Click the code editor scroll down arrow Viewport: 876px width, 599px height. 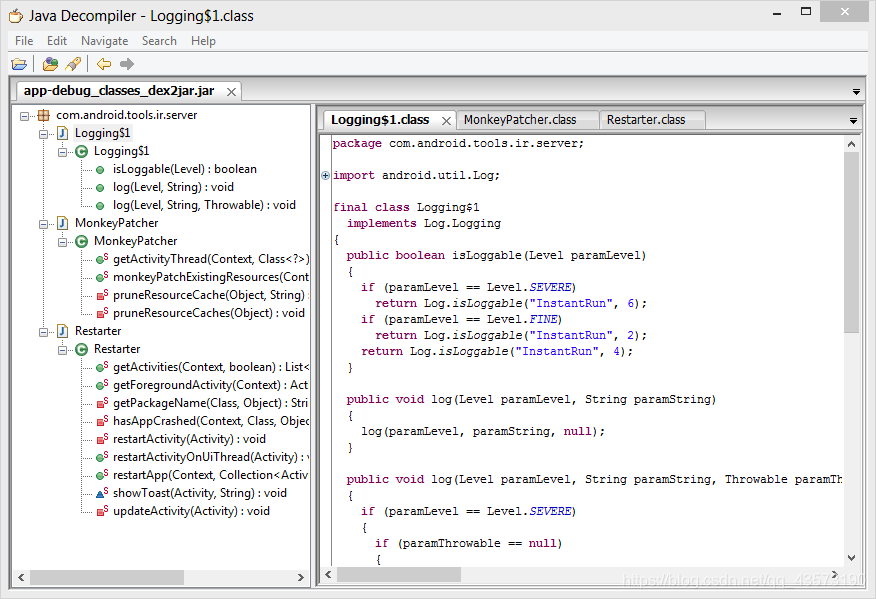(851, 558)
